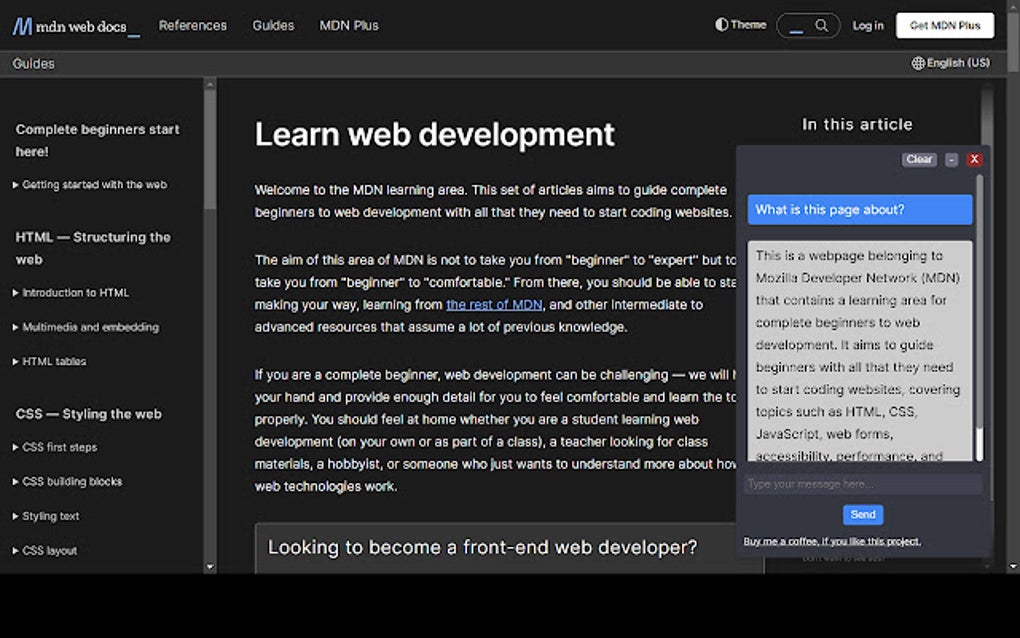This screenshot has width=1020, height=638.
Task: Click Log in
Action: tap(868, 26)
